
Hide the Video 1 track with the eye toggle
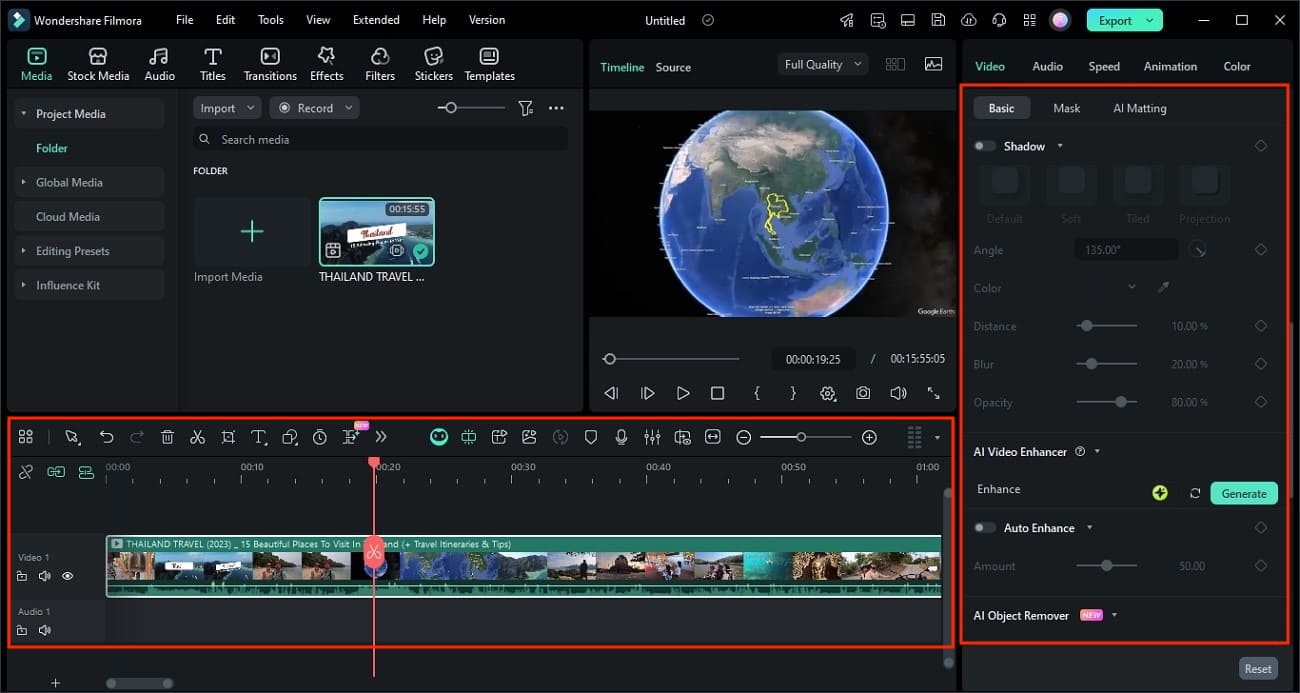point(67,576)
